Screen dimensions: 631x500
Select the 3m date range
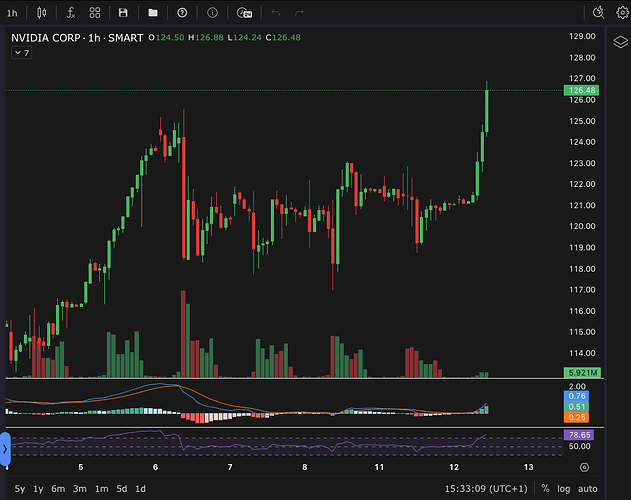point(80,489)
